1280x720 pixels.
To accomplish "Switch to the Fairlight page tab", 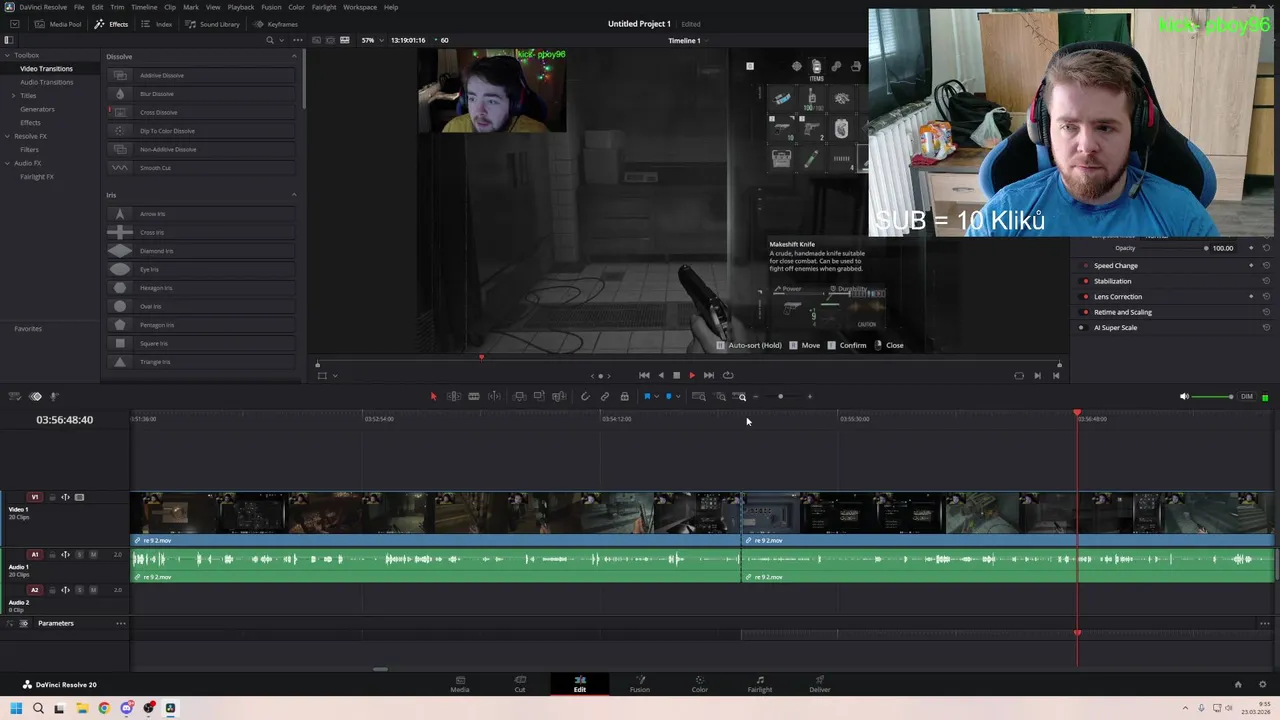I will point(760,684).
